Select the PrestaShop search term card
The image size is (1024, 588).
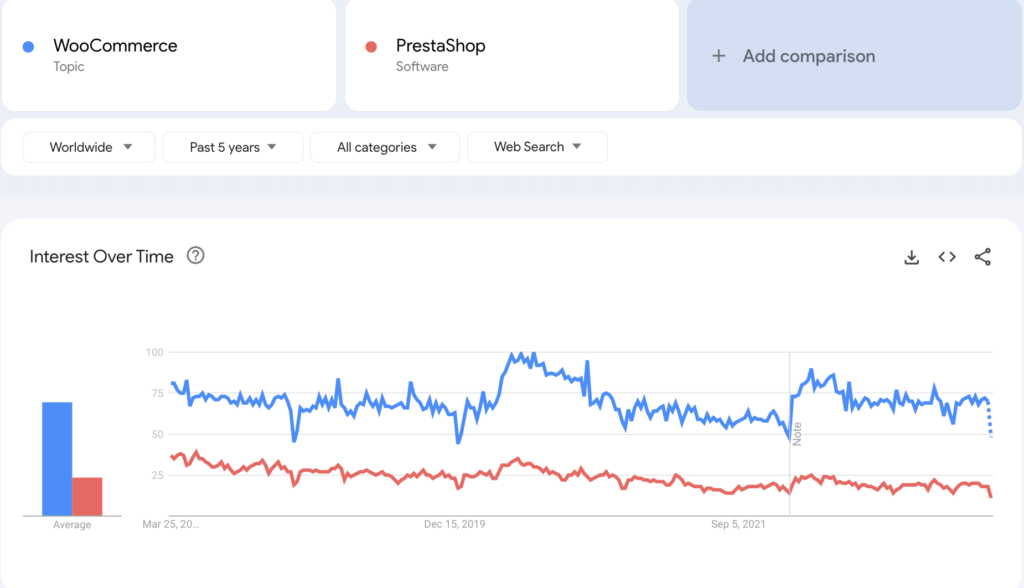[x=511, y=55]
